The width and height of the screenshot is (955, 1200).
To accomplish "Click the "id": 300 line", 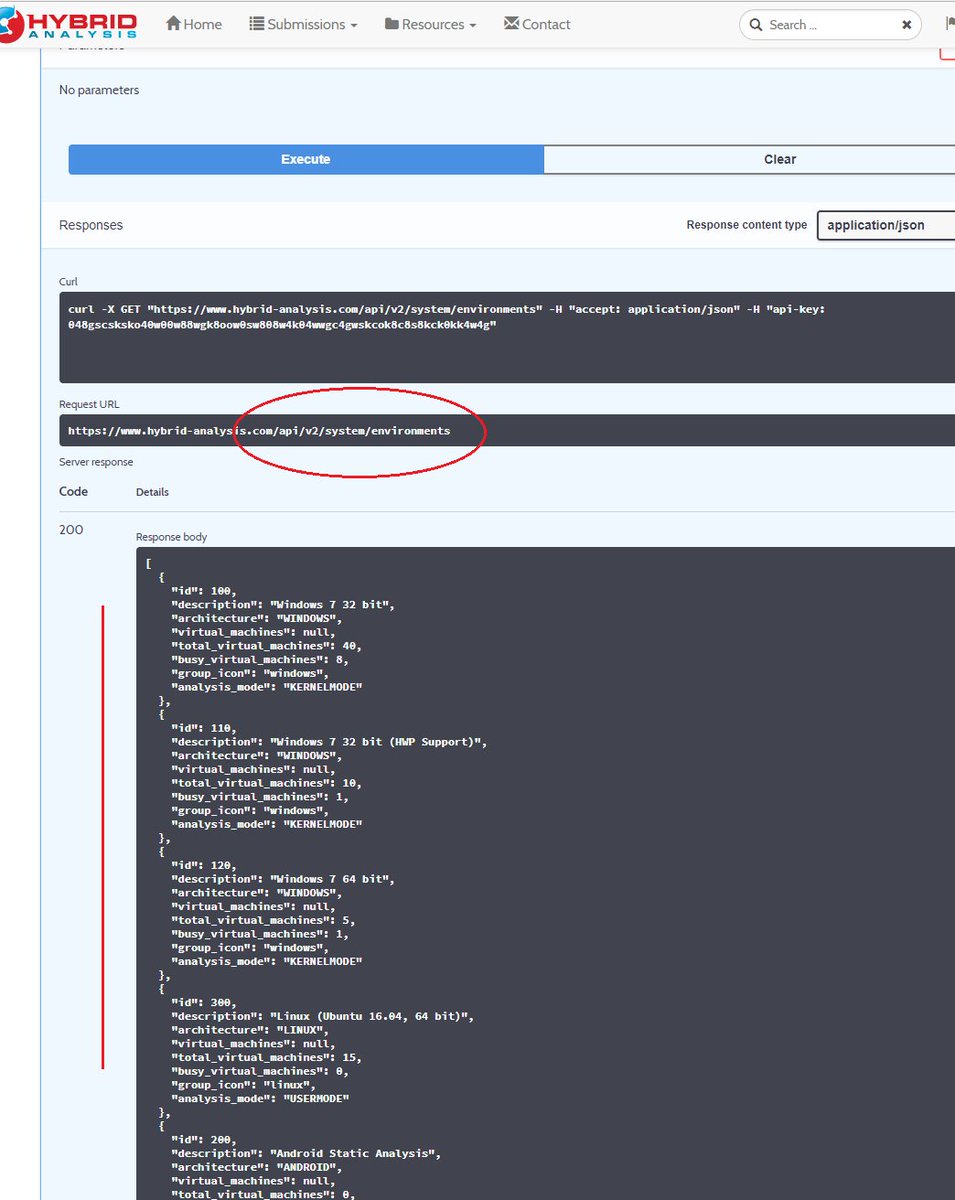I will pyautogui.click(x=204, y=1002).
